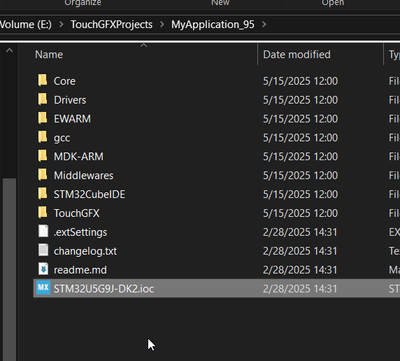Click the Middlewares folder icon
Viewport: 400px width, 361px height.
coord(42,175)
